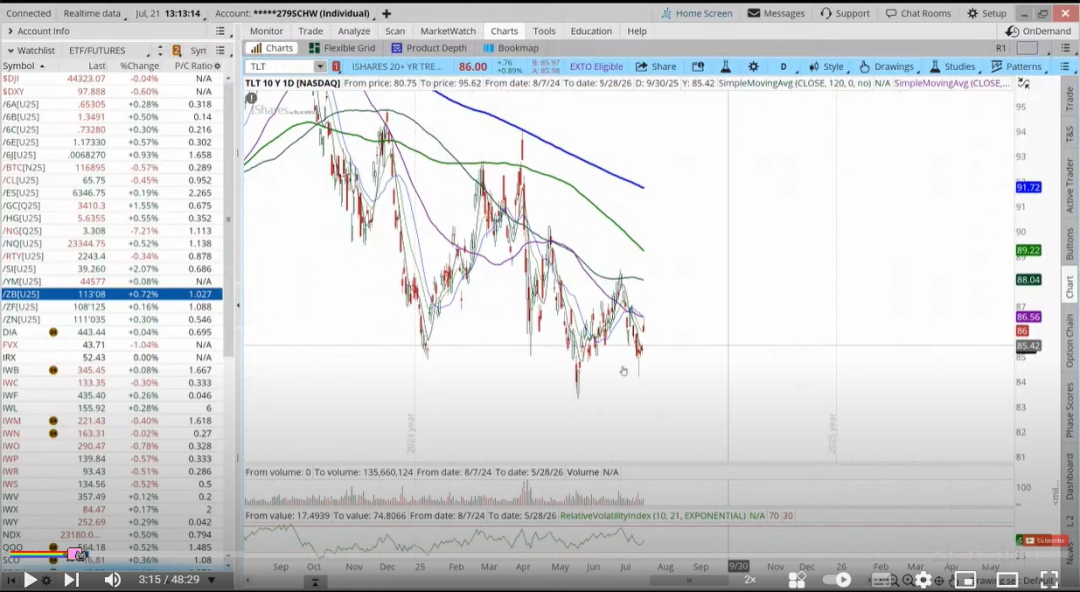The height and width of the screenshot is (592, 1080).
Task: Click the OnDemand button
Action: (1038, 31)
